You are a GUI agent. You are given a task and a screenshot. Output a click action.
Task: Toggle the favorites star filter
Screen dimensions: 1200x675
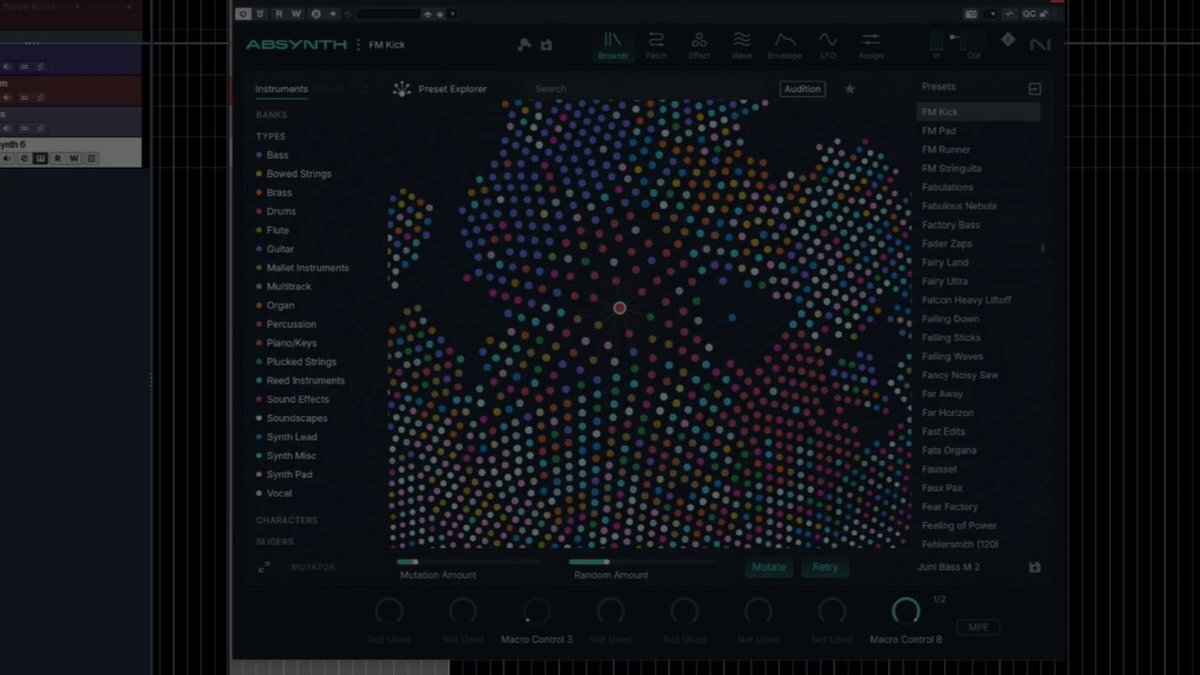pyautogui.click(x=850, y=89)
